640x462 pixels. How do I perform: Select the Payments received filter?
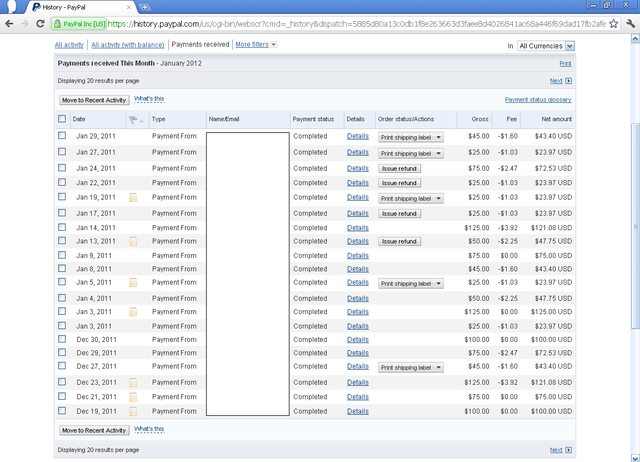(200, 44)
